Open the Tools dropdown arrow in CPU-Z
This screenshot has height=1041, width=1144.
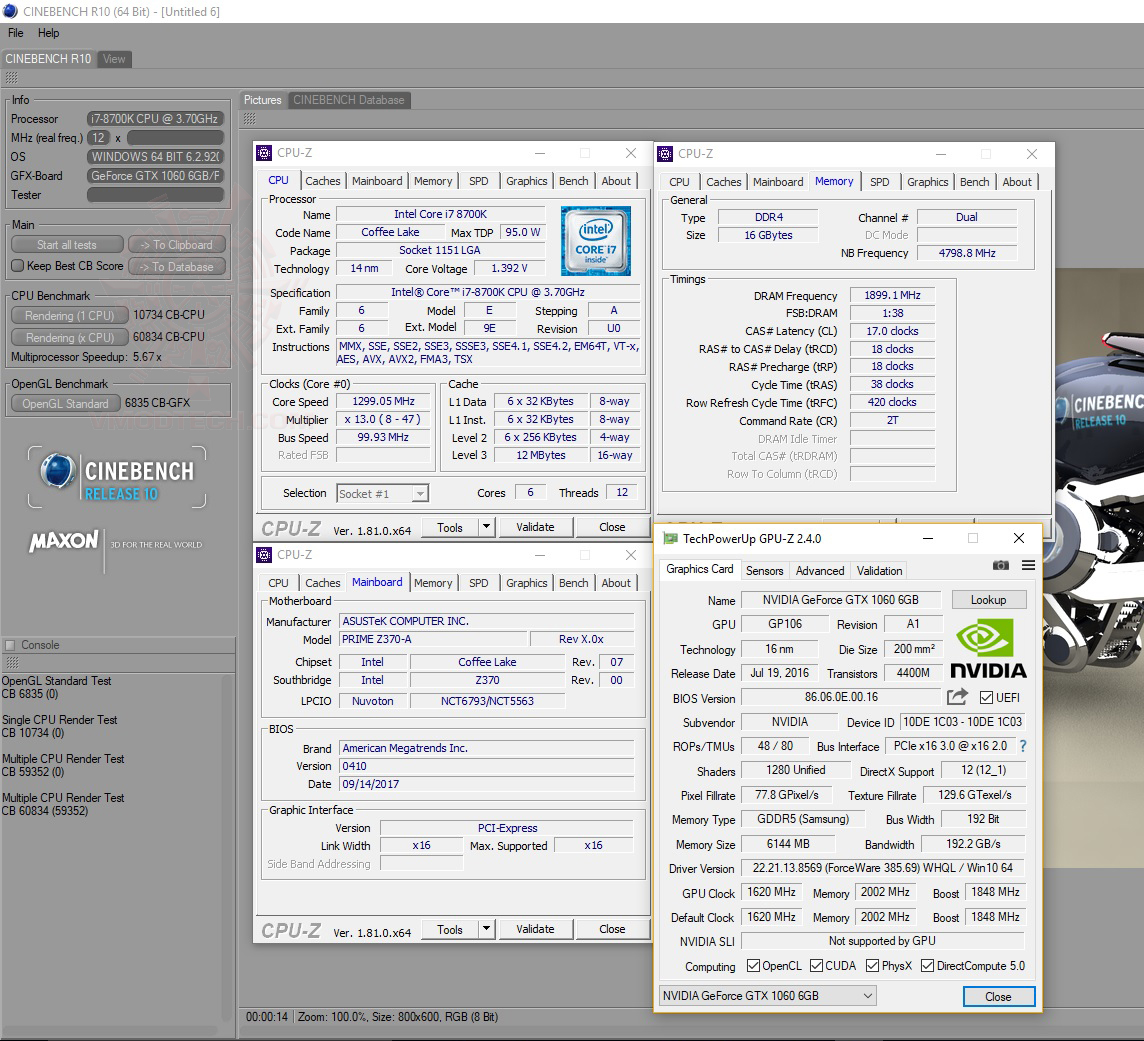(486, 527)
